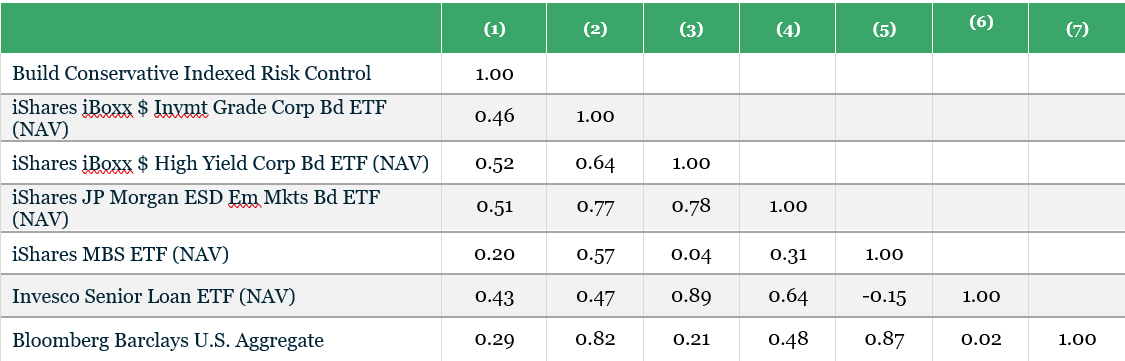Select the column header labeled (4)
The width and height of the screenshot is (1125, 361).
[x=788, y=29]
